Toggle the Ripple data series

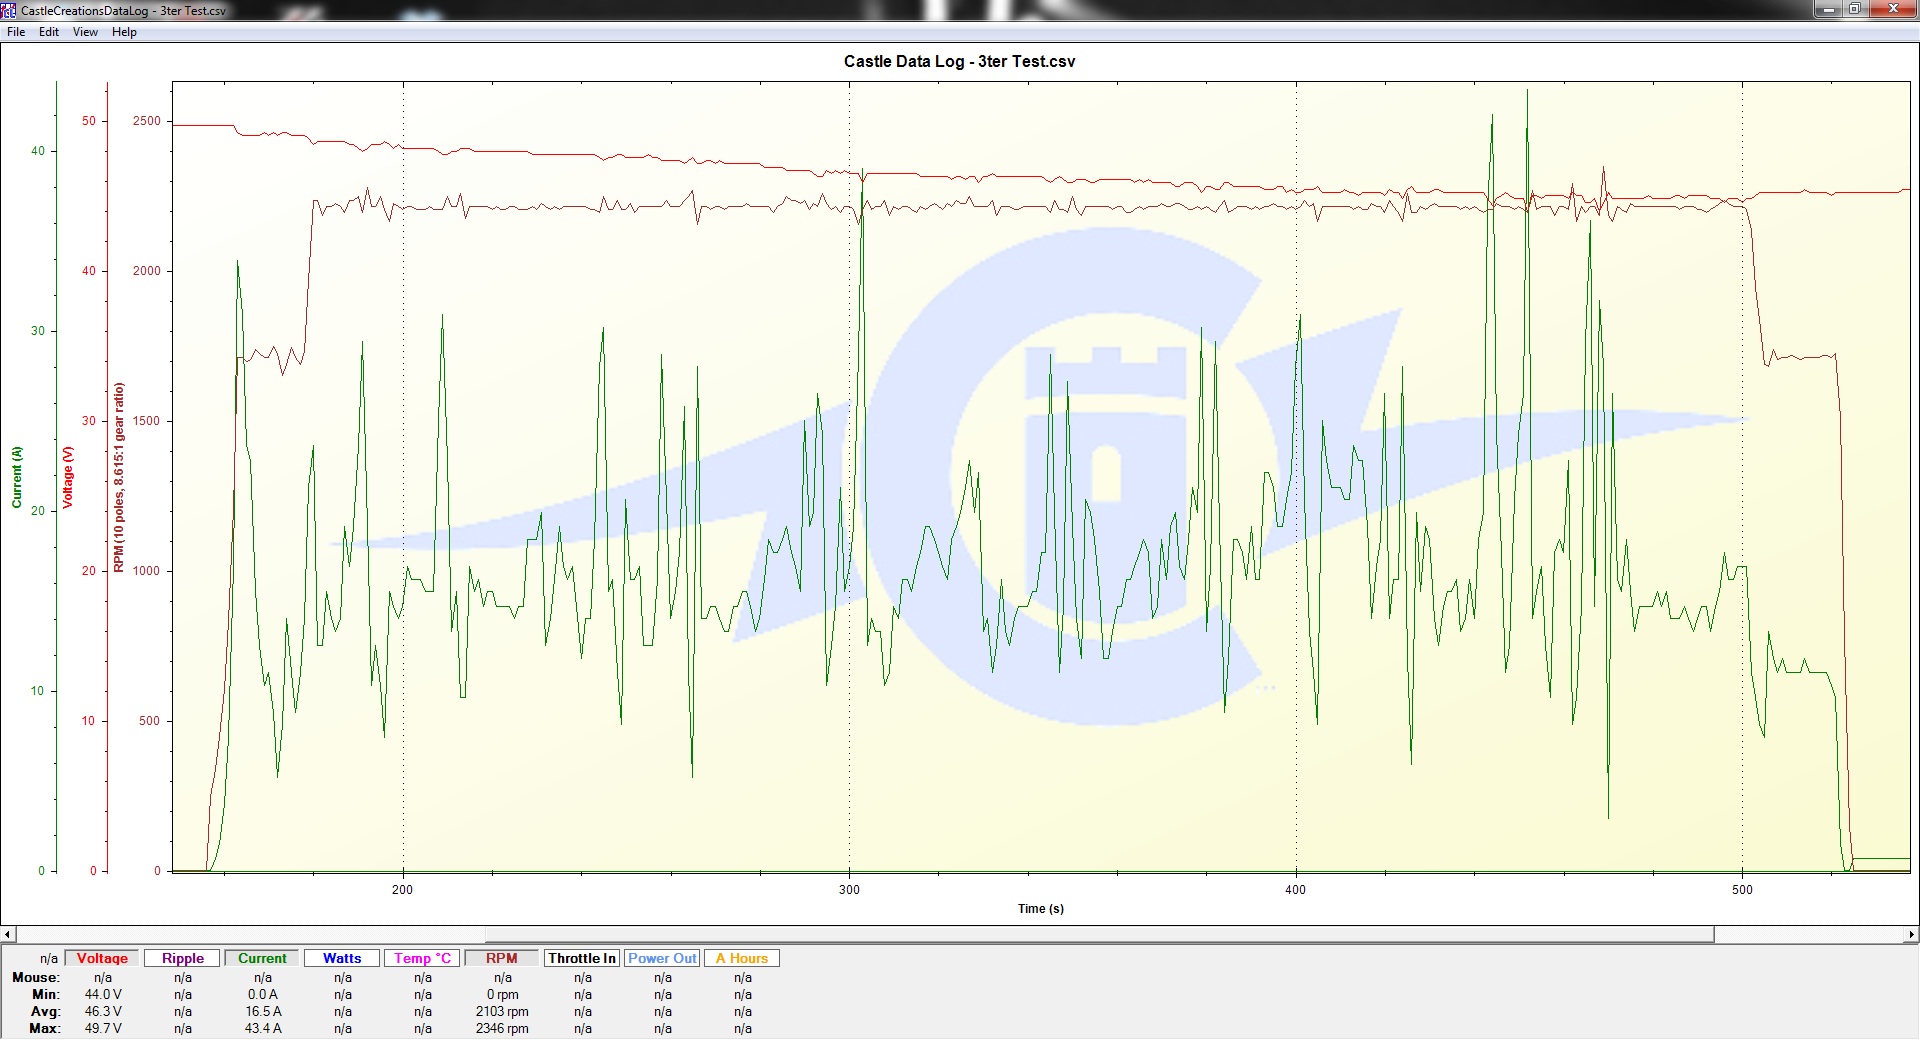182,958
